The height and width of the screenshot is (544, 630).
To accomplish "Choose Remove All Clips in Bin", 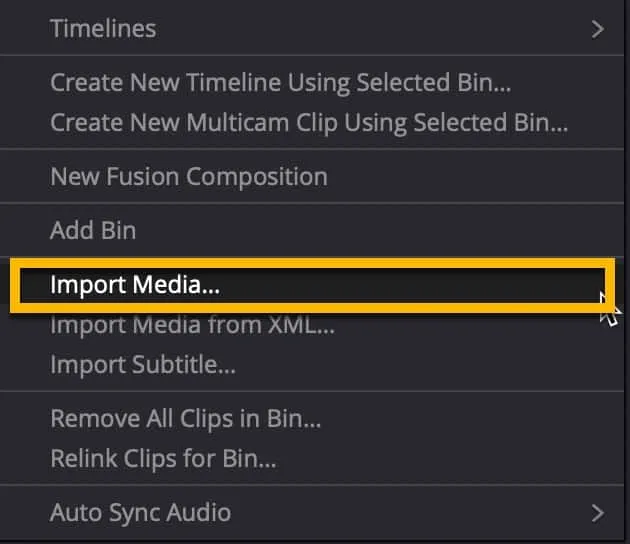I will pyautogui.click(x=185, y=419).
